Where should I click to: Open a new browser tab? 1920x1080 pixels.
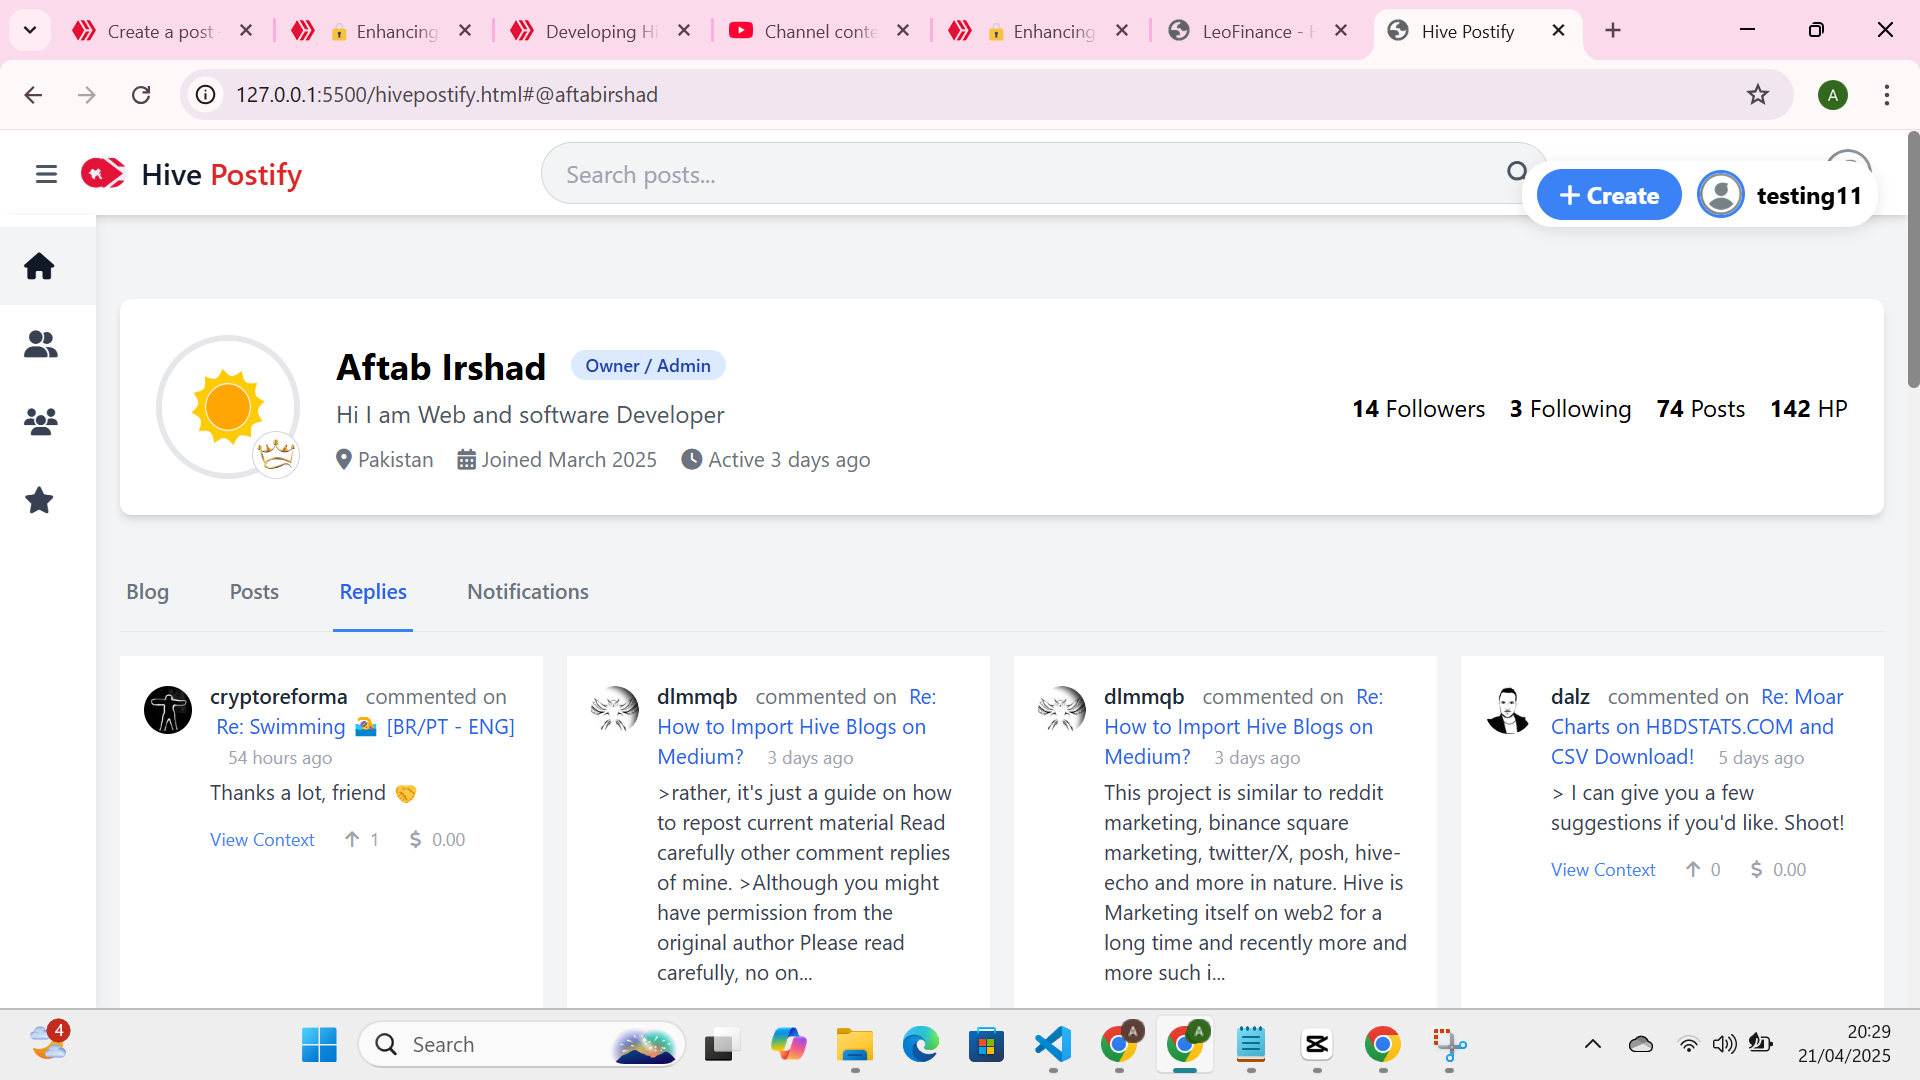coord(1612,31)
